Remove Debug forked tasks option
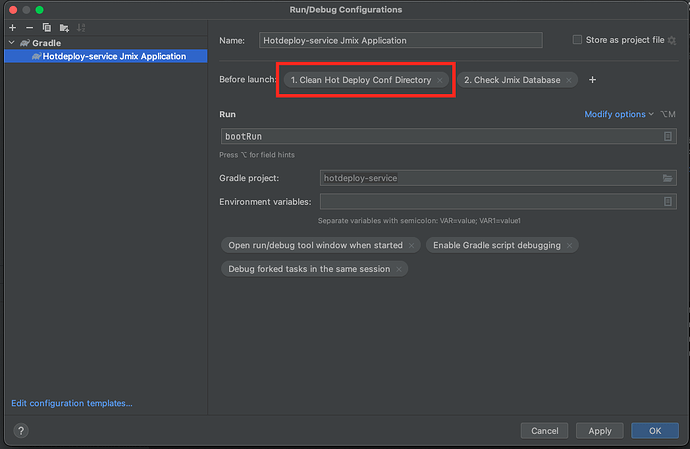The height and width of the screenshot is (449, 690). (x=399, y=269)
